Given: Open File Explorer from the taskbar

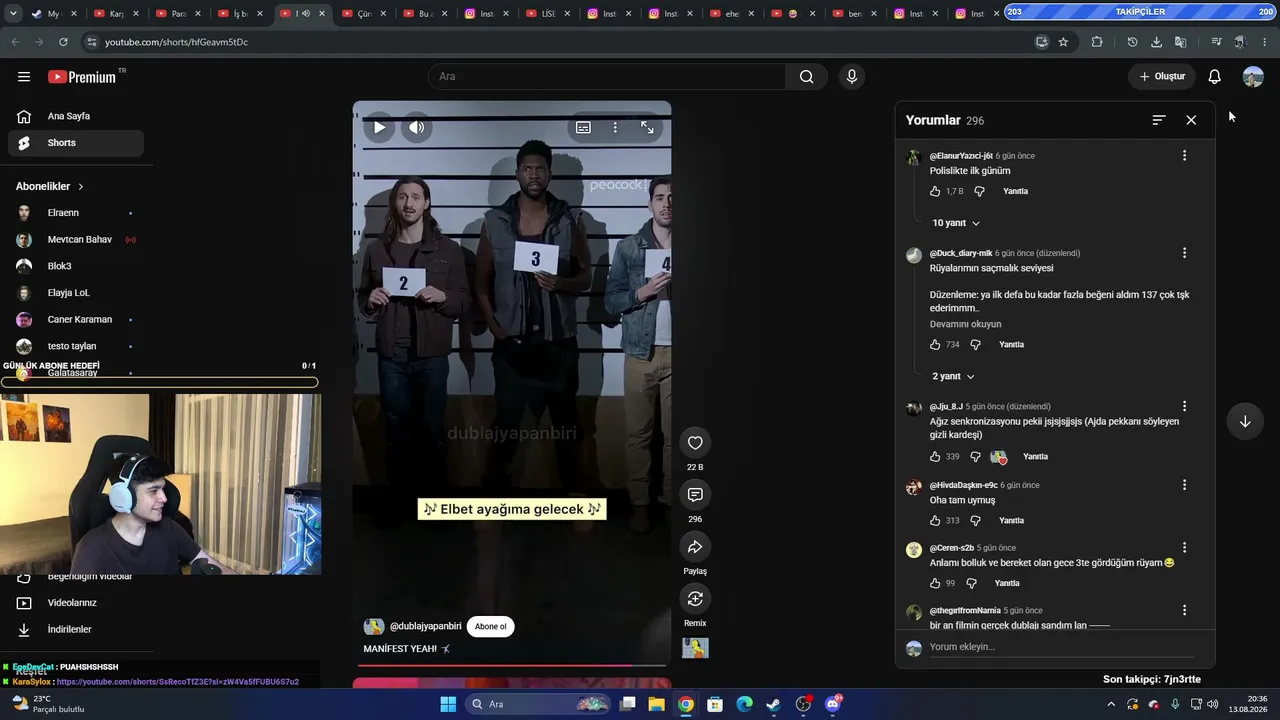Looking at the screenshot, I should (x=656, y=704).
